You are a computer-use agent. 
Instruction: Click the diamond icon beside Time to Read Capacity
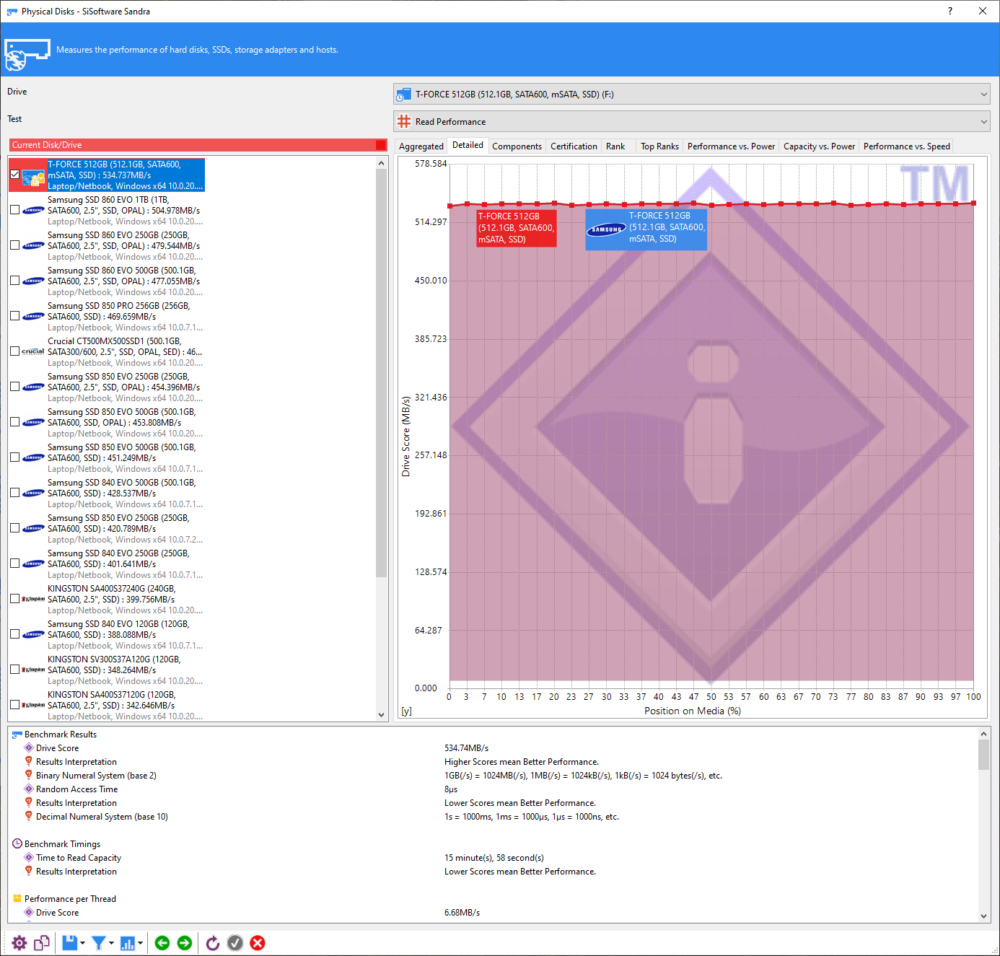click(x=29, y=858)
